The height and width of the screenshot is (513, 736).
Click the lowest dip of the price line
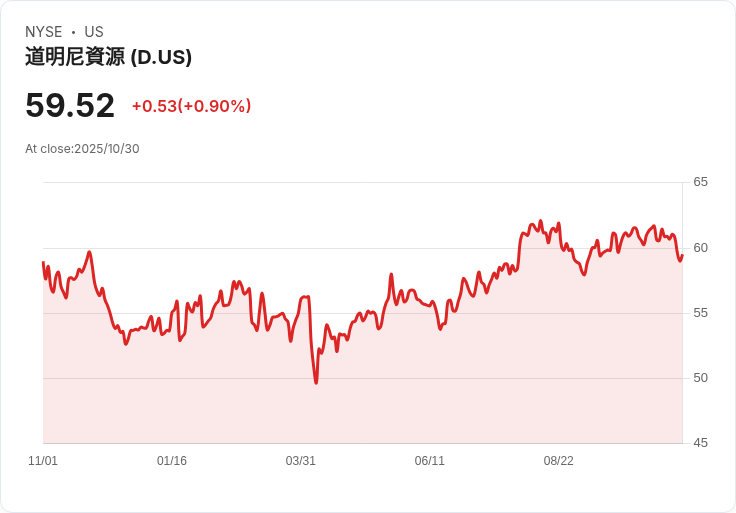(316, 383)
